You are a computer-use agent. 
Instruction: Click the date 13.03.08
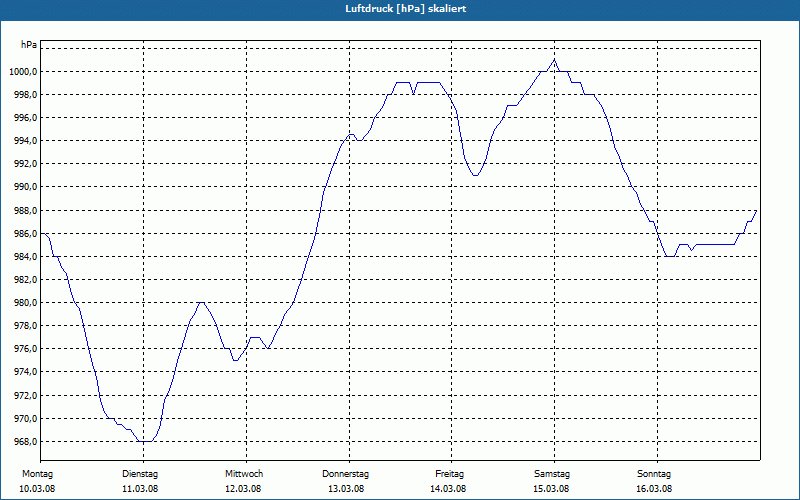pos(346,489)
